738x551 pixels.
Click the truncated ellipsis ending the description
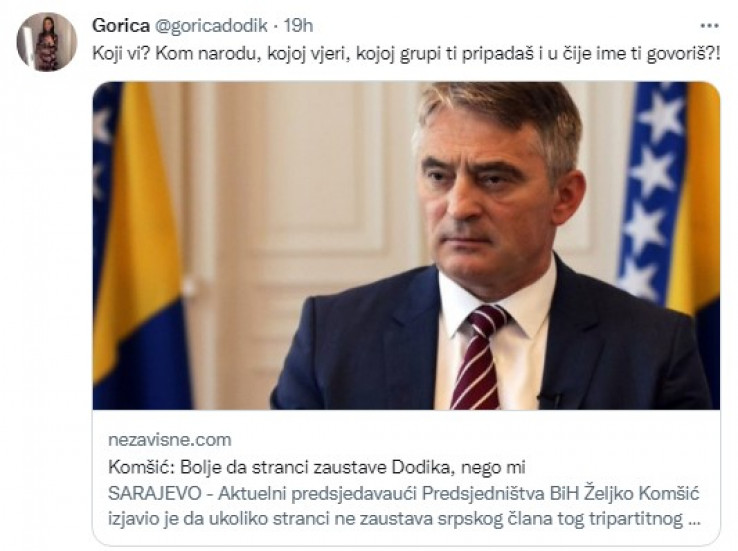(x=694, y=519)
